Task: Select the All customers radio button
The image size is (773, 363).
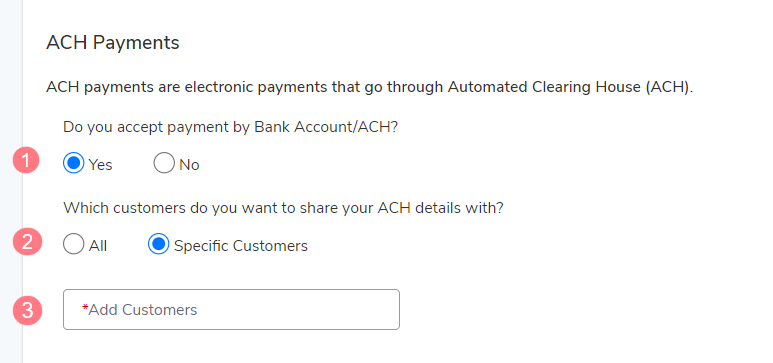Action: pyautogui.click(x=73, y=244)
